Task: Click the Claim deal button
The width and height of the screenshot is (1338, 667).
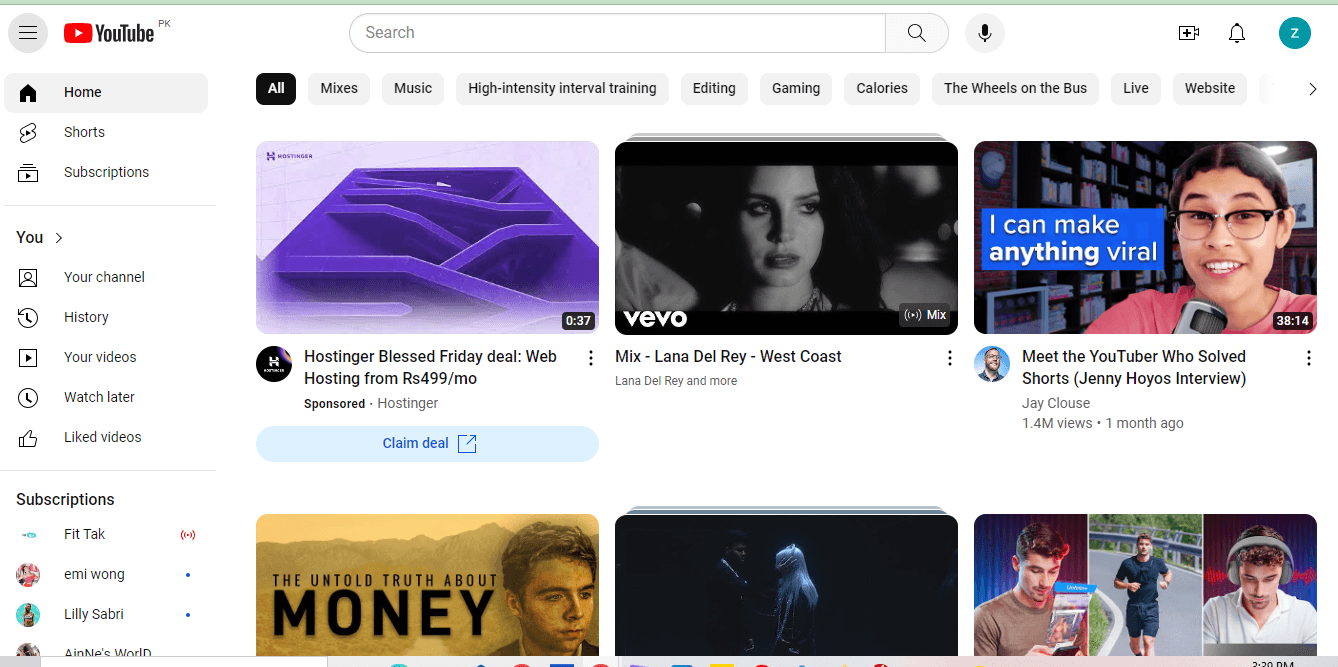Action: pyautogui.click(x=427, y=444)
